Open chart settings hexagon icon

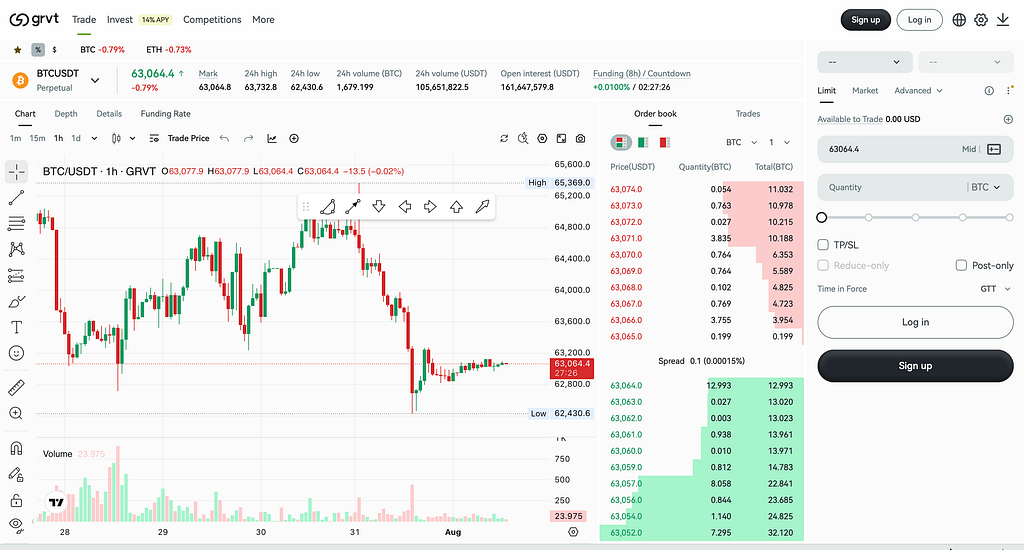[x=542, y=138]
